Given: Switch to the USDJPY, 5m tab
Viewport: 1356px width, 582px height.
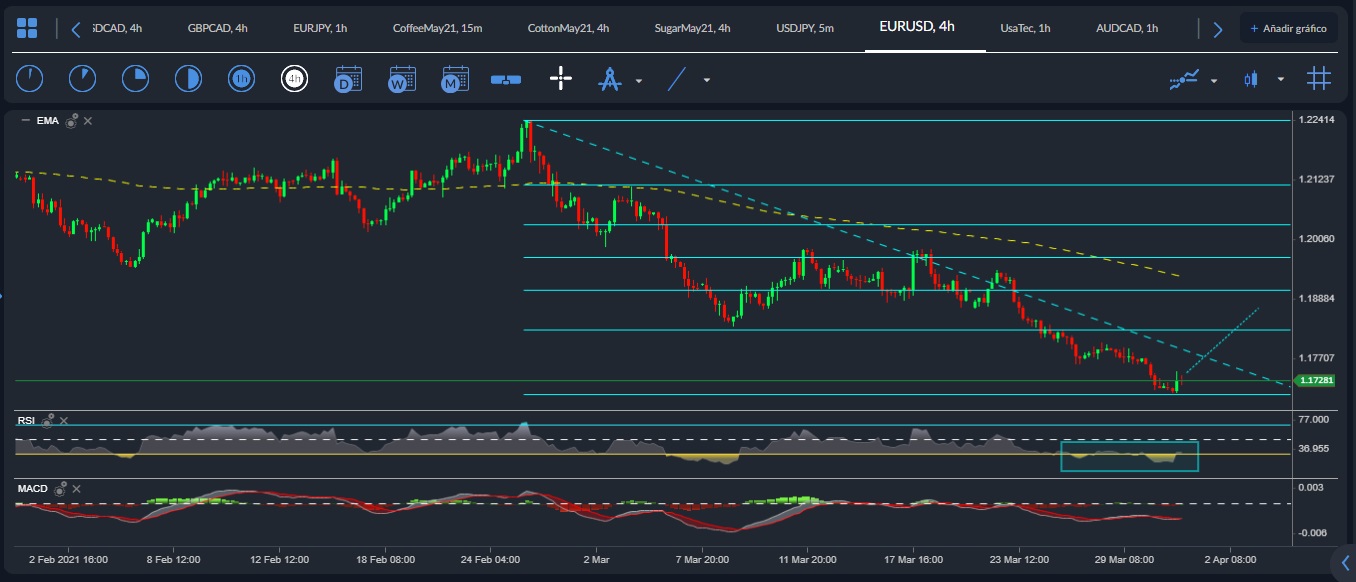Looking at the screenshot, I should pos(805,28).
